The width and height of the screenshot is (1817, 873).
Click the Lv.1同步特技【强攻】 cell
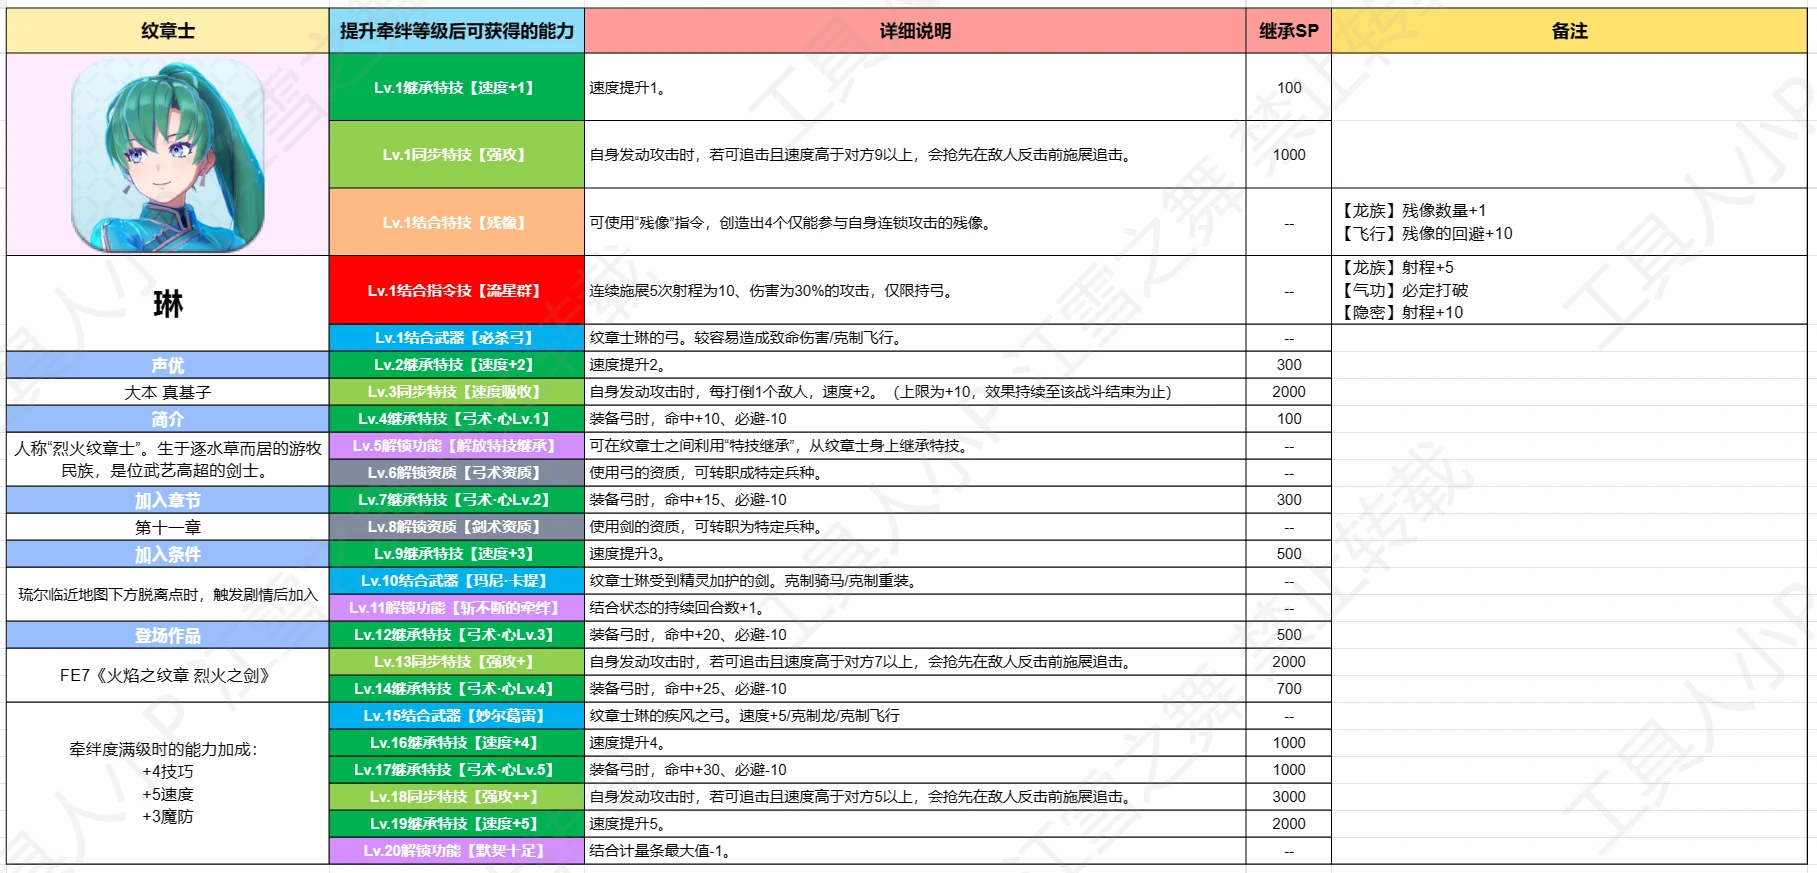coord(457,155)
